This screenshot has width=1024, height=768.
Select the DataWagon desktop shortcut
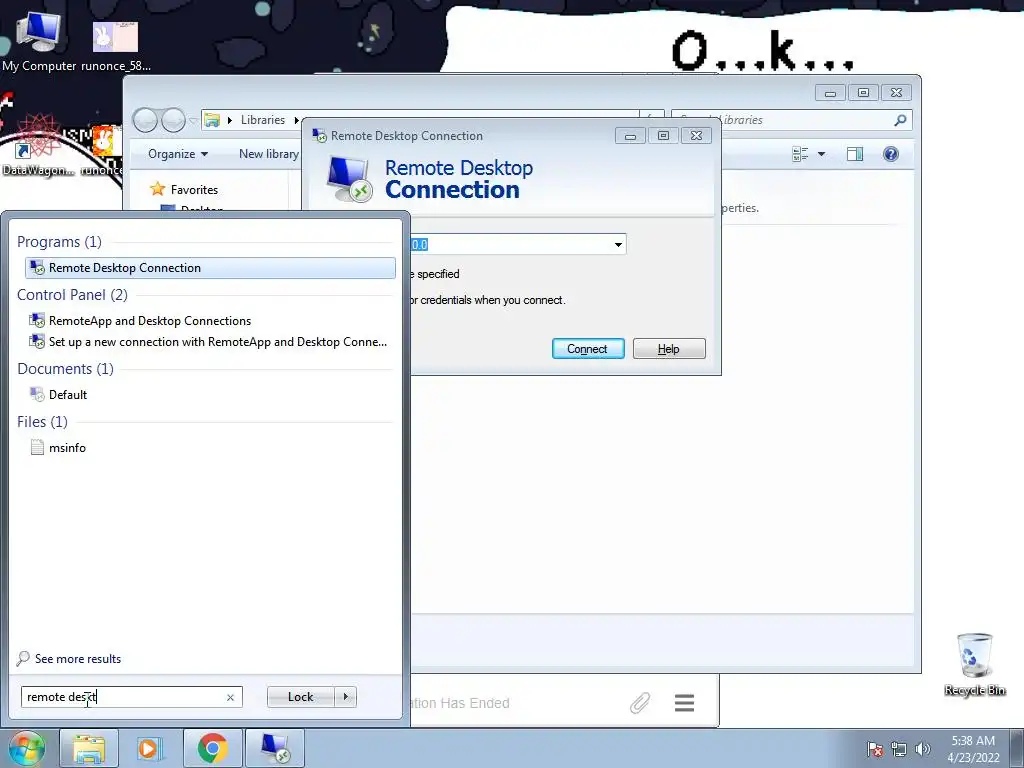38,147
